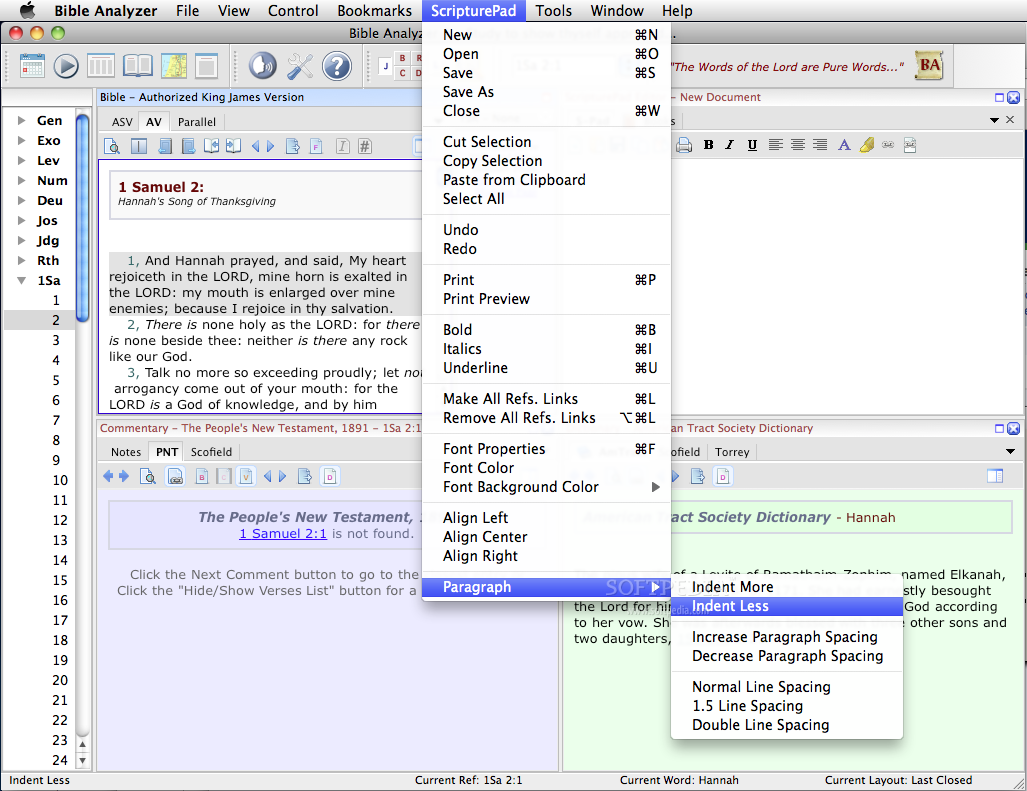Open the Help menu
The image size is (1027, 791).
[677, 10]
